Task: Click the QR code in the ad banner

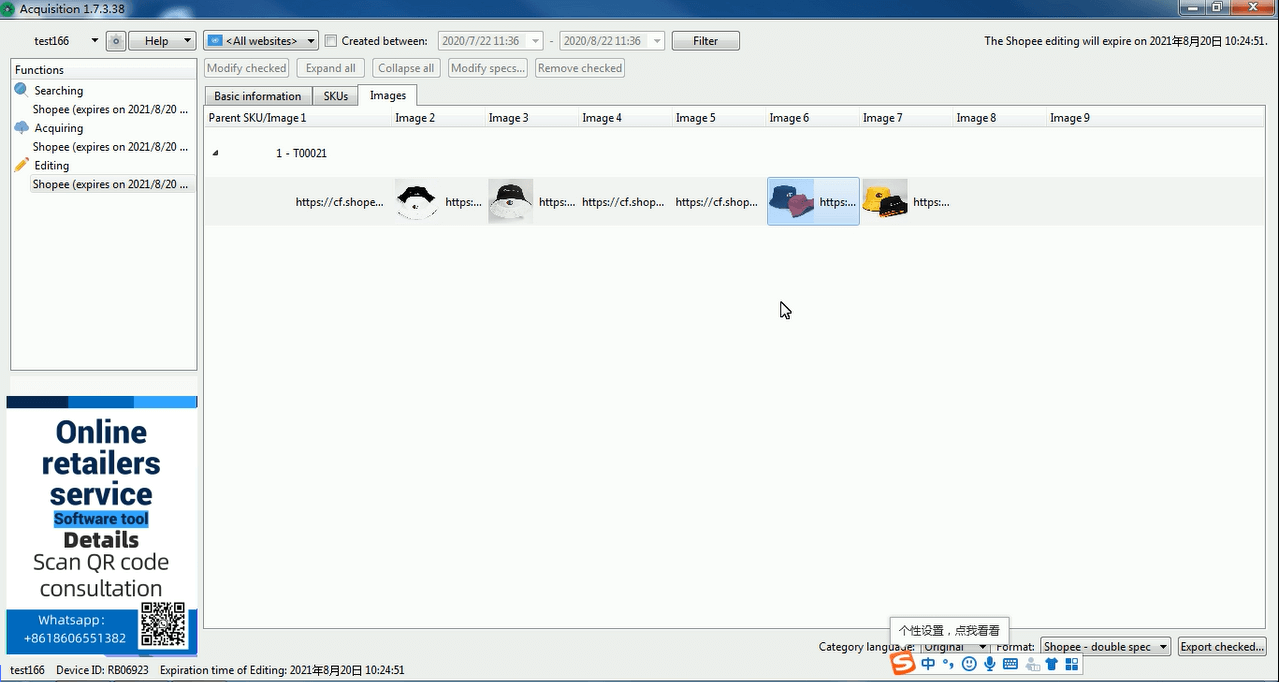Action: point(163,624)
